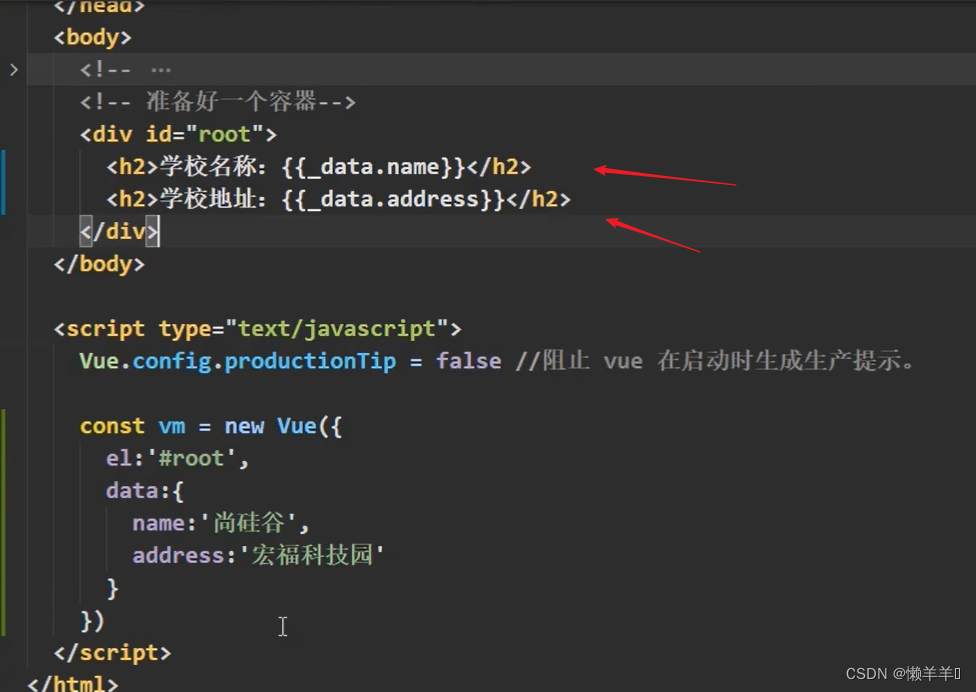Click the opening <body> tag
The height and width of the screenshot is (692, 976).
point(93,37)
